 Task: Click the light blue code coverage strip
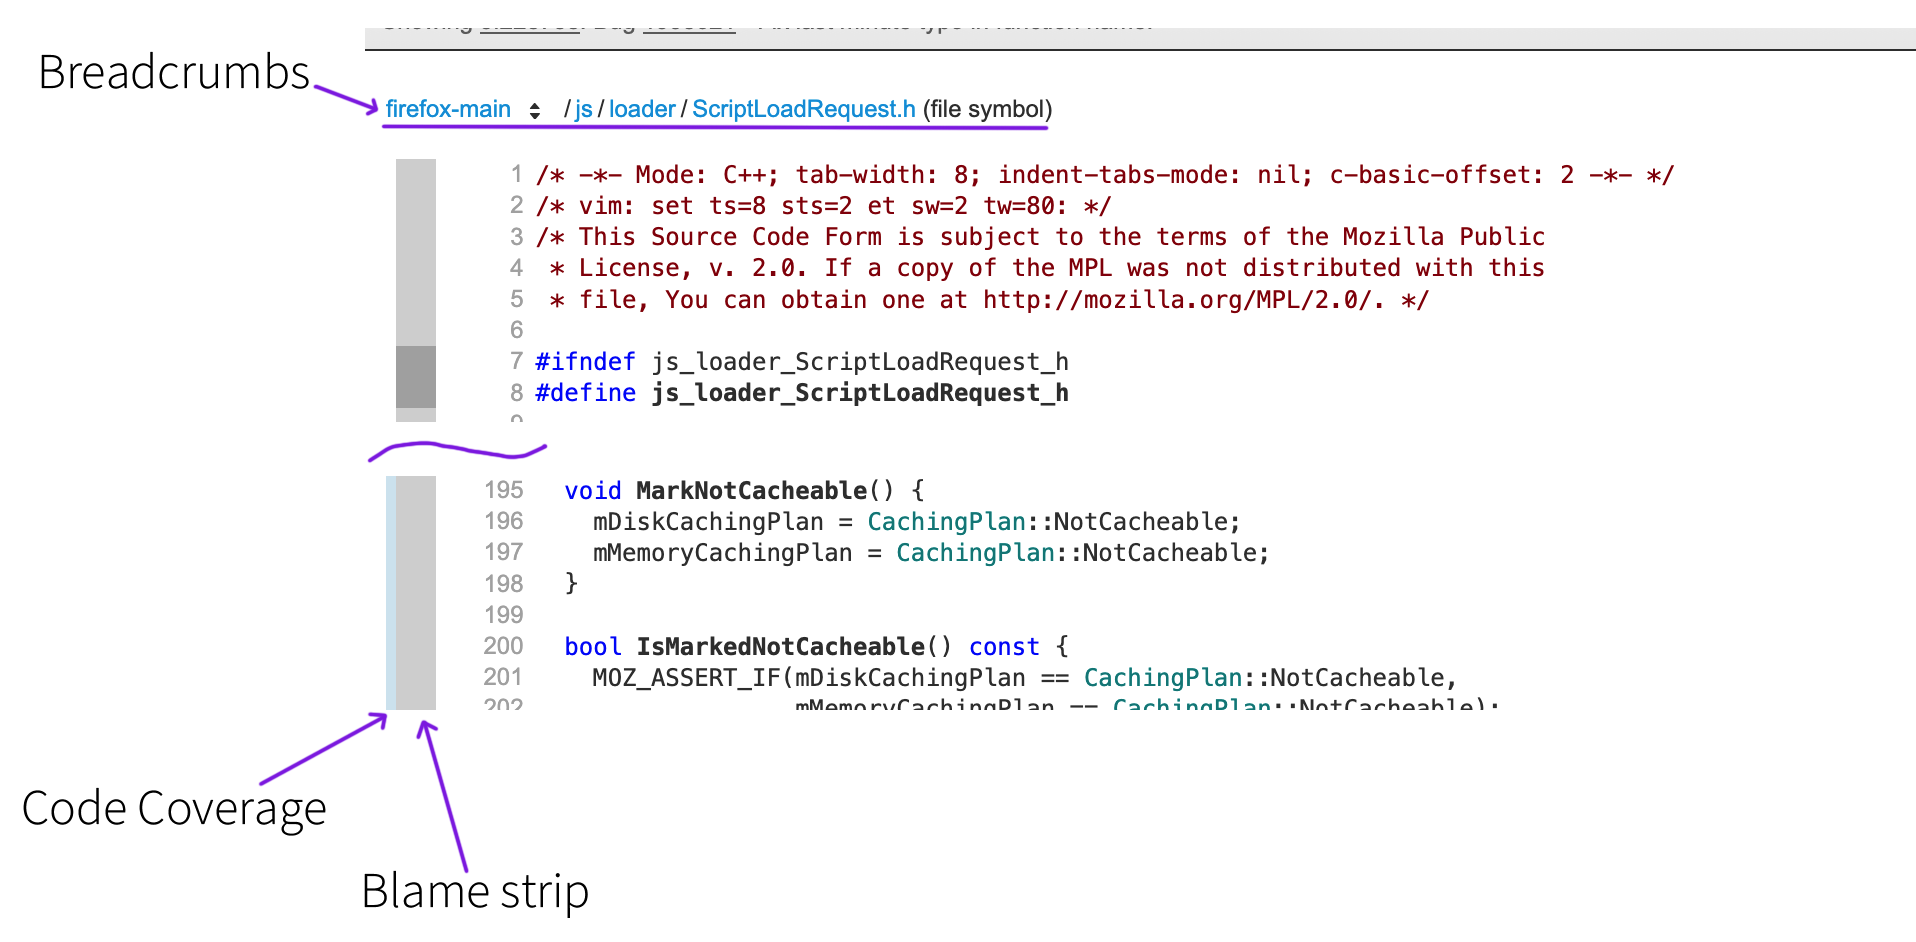391,592
